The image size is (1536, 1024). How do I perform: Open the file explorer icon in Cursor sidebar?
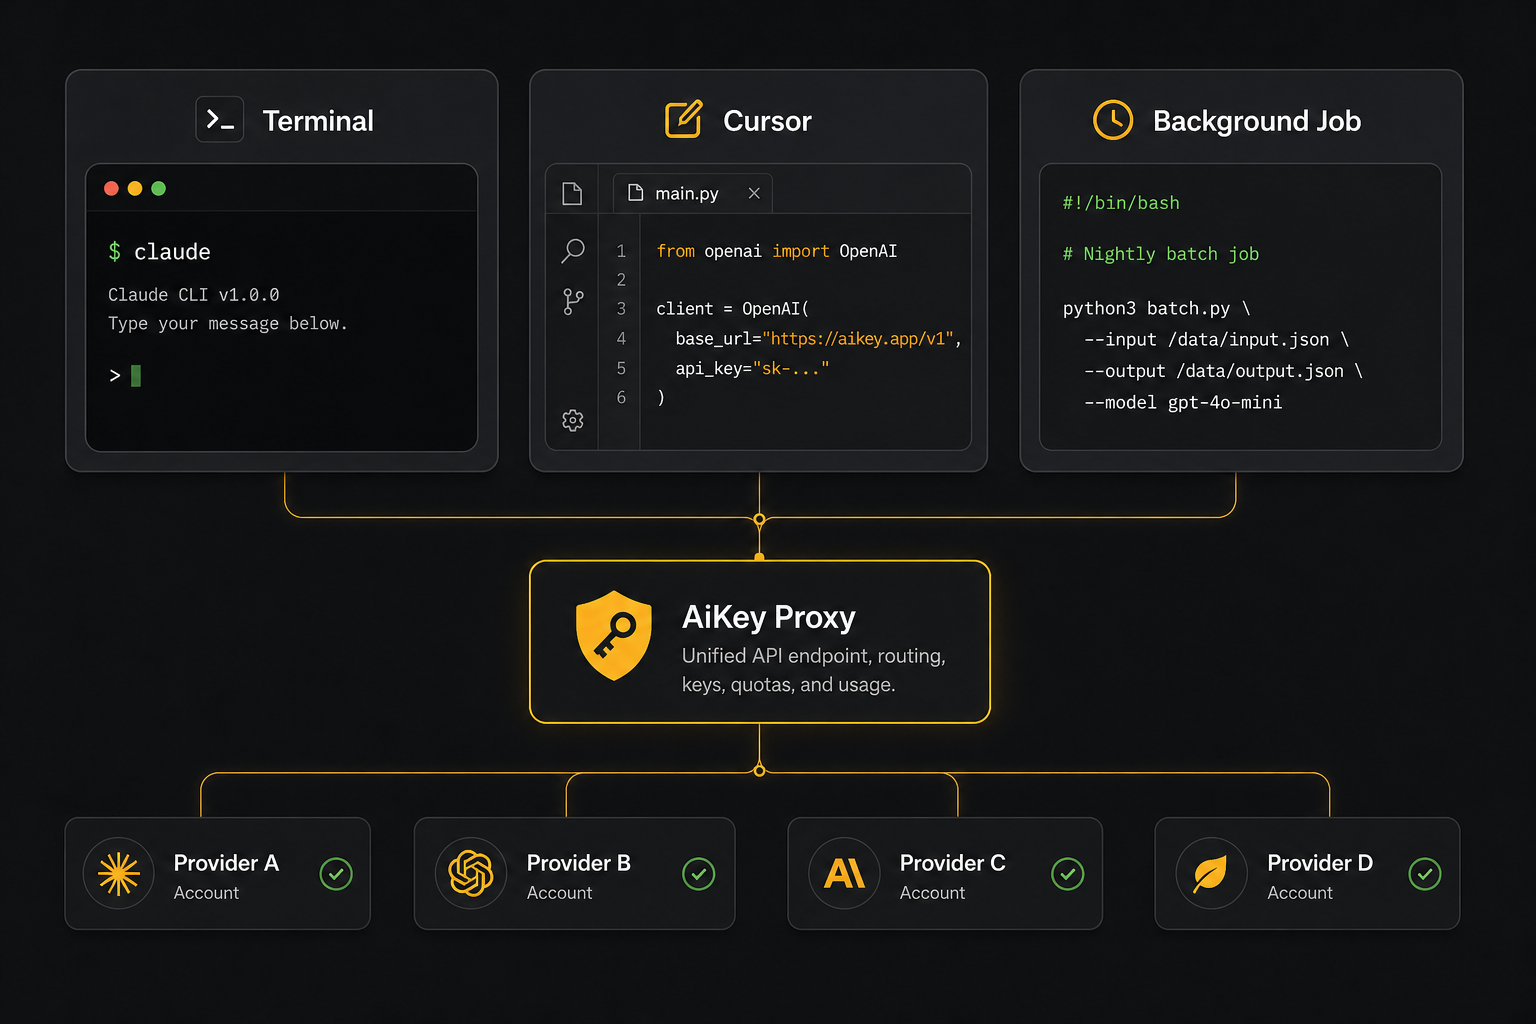[x=572, y=193]
